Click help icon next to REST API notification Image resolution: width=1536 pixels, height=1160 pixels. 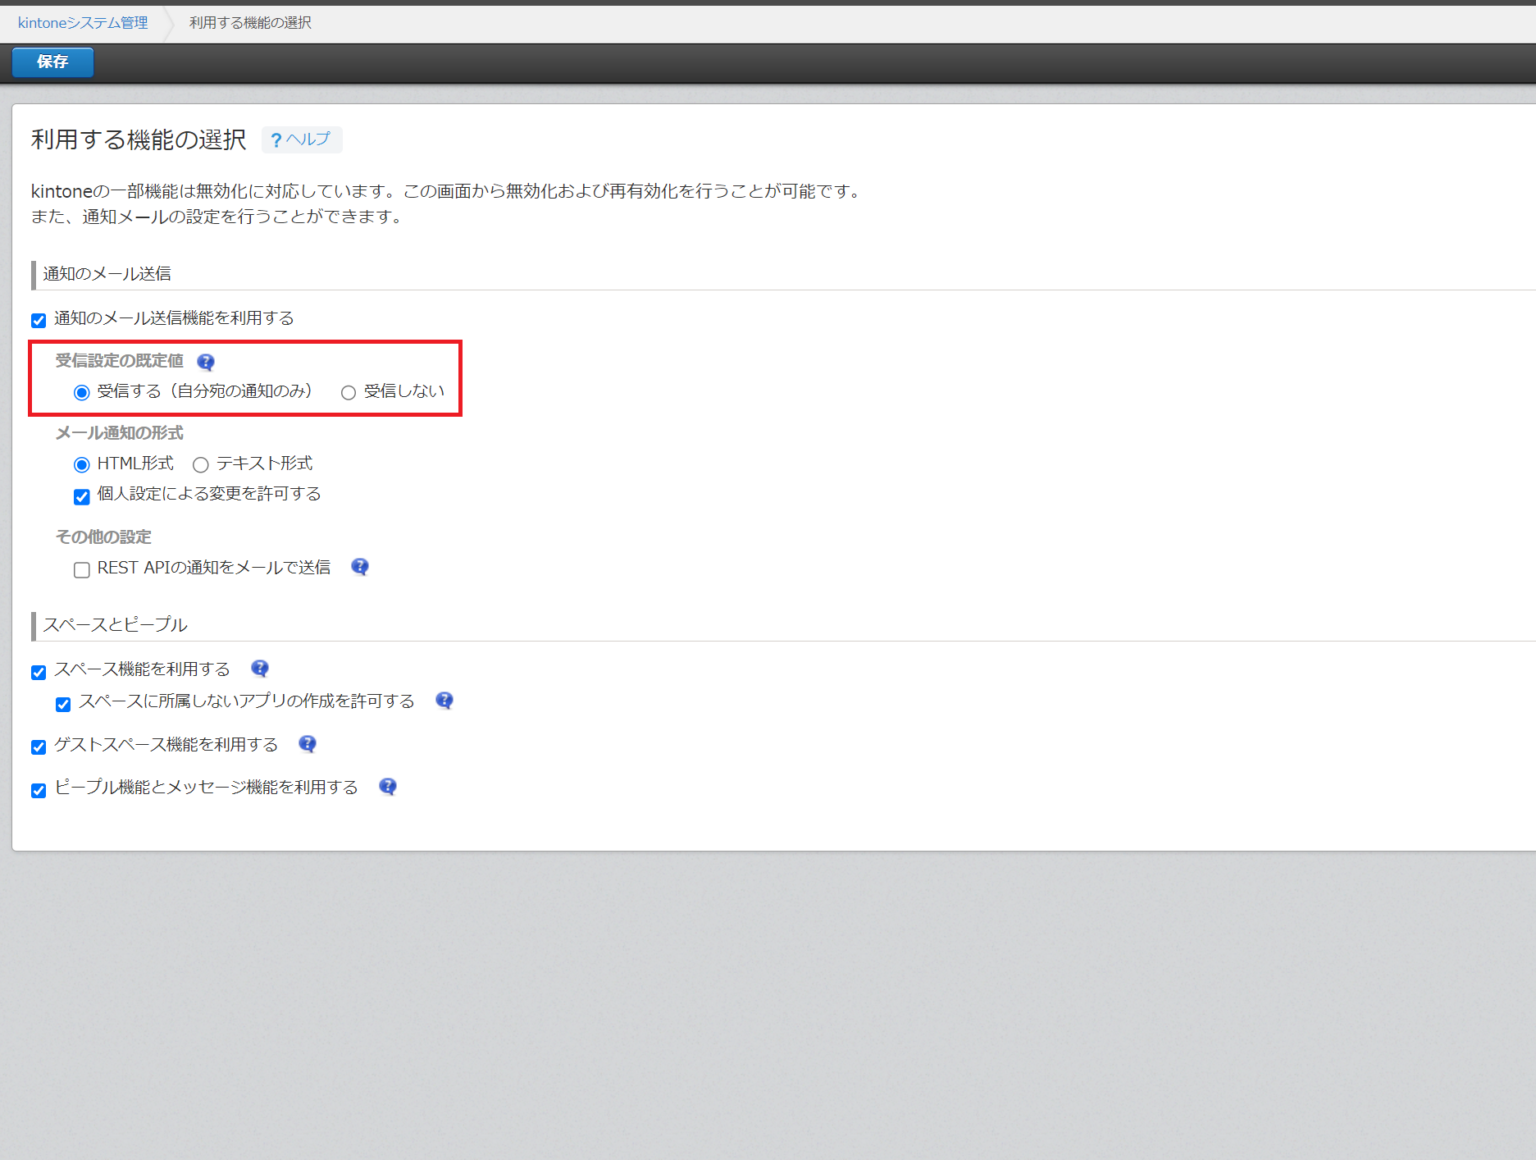(x=360, y=567)
